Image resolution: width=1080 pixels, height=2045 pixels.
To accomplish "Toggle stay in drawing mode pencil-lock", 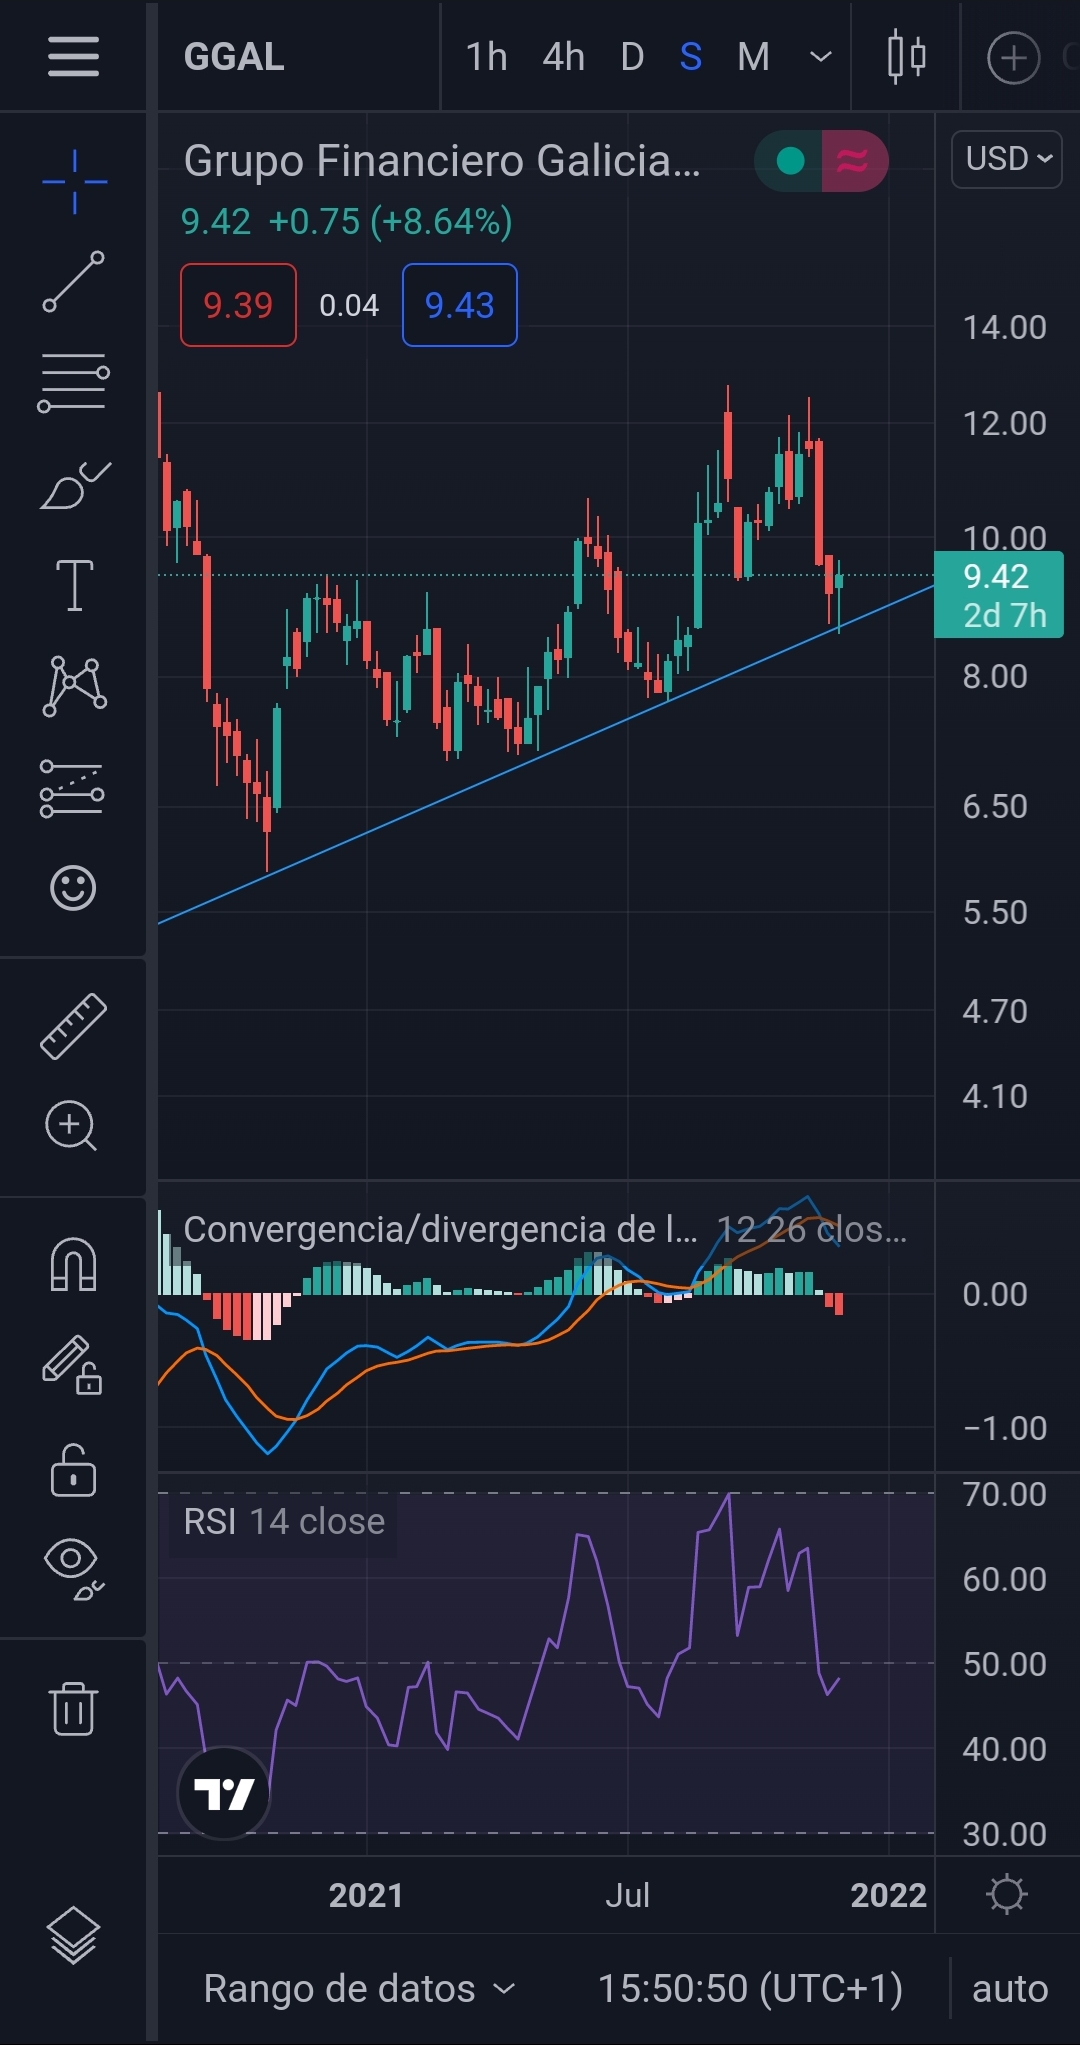I will (72, 1366).
